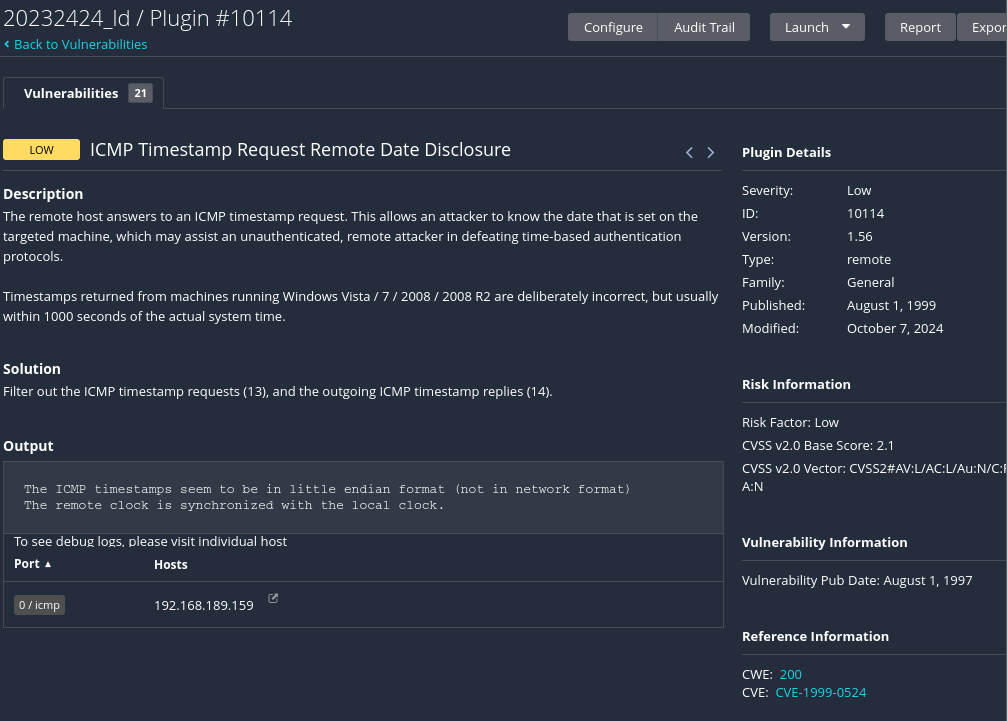Open host 192.168.189.159 external link icon

tap(274, 599)
